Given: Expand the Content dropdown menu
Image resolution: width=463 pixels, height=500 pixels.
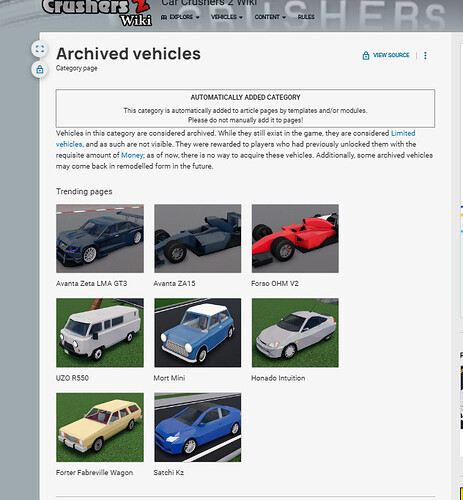Looking at the screenshot, I should click(270, 17).
